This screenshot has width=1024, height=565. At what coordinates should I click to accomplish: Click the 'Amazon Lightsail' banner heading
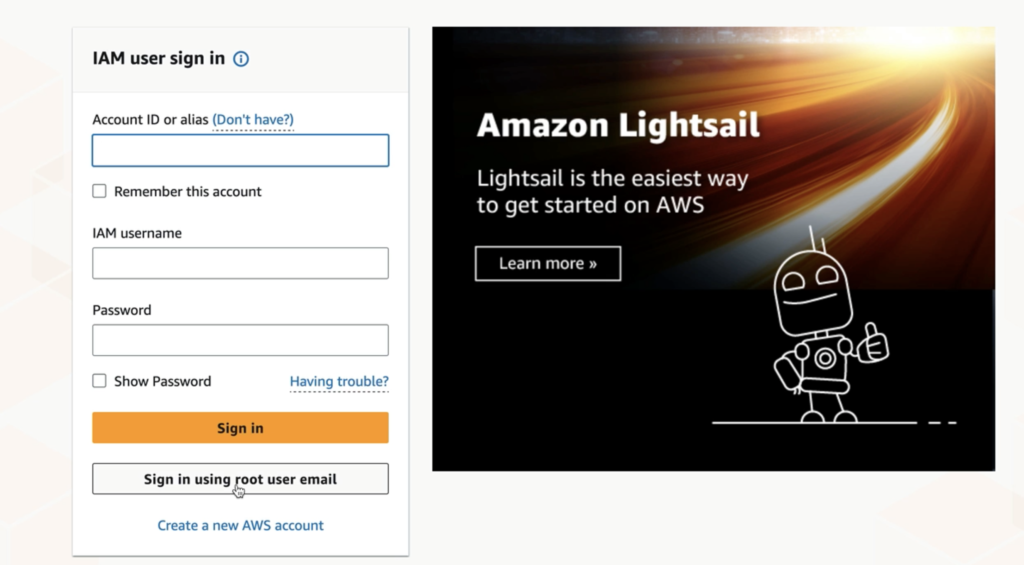(x=618, y=125)
